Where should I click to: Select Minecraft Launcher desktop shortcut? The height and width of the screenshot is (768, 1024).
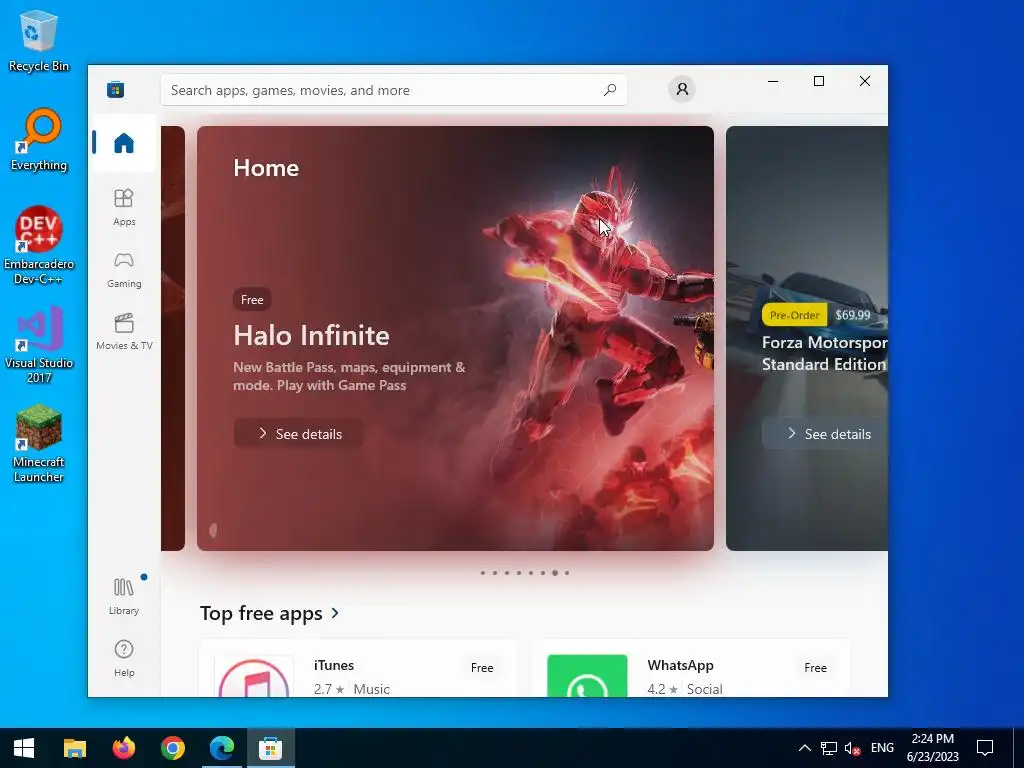[39, 444]
